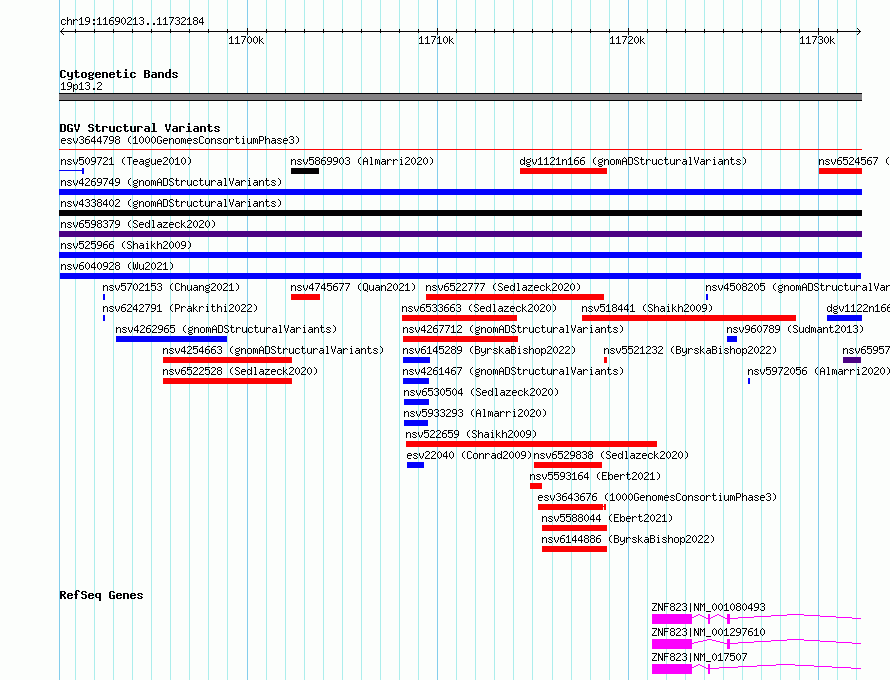
Task: Open esv3643676 1000GenomesConsortiumPhase3 label
Action: (x=657, y=497)
